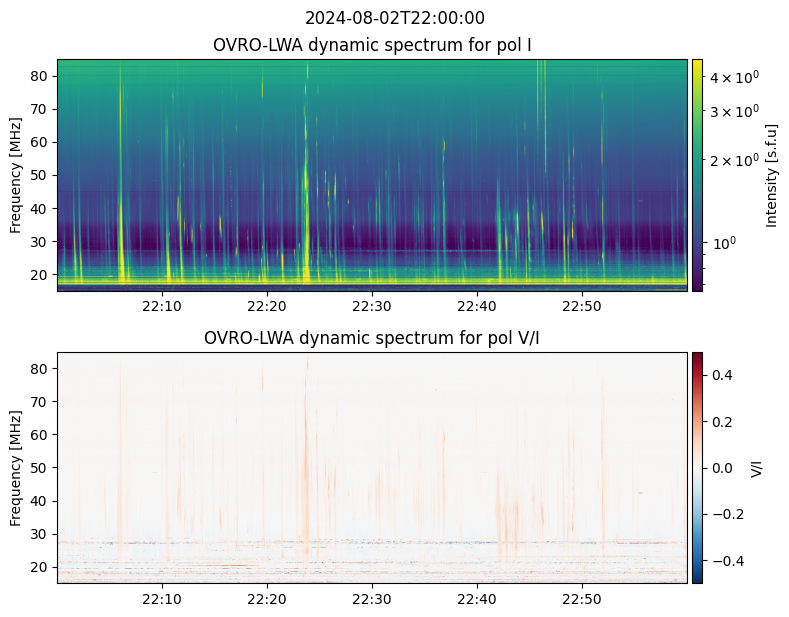Image resolution: width=789 pixels, height=617 pixels.
Task: Click the 0.0 tick on V/I colorbar
Action: click(723, 468)
